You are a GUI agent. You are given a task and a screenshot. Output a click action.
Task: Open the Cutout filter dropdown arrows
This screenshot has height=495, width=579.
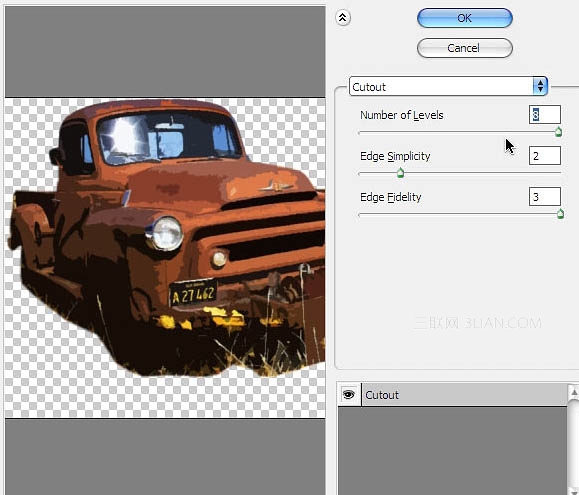click(x=540, y=86)
